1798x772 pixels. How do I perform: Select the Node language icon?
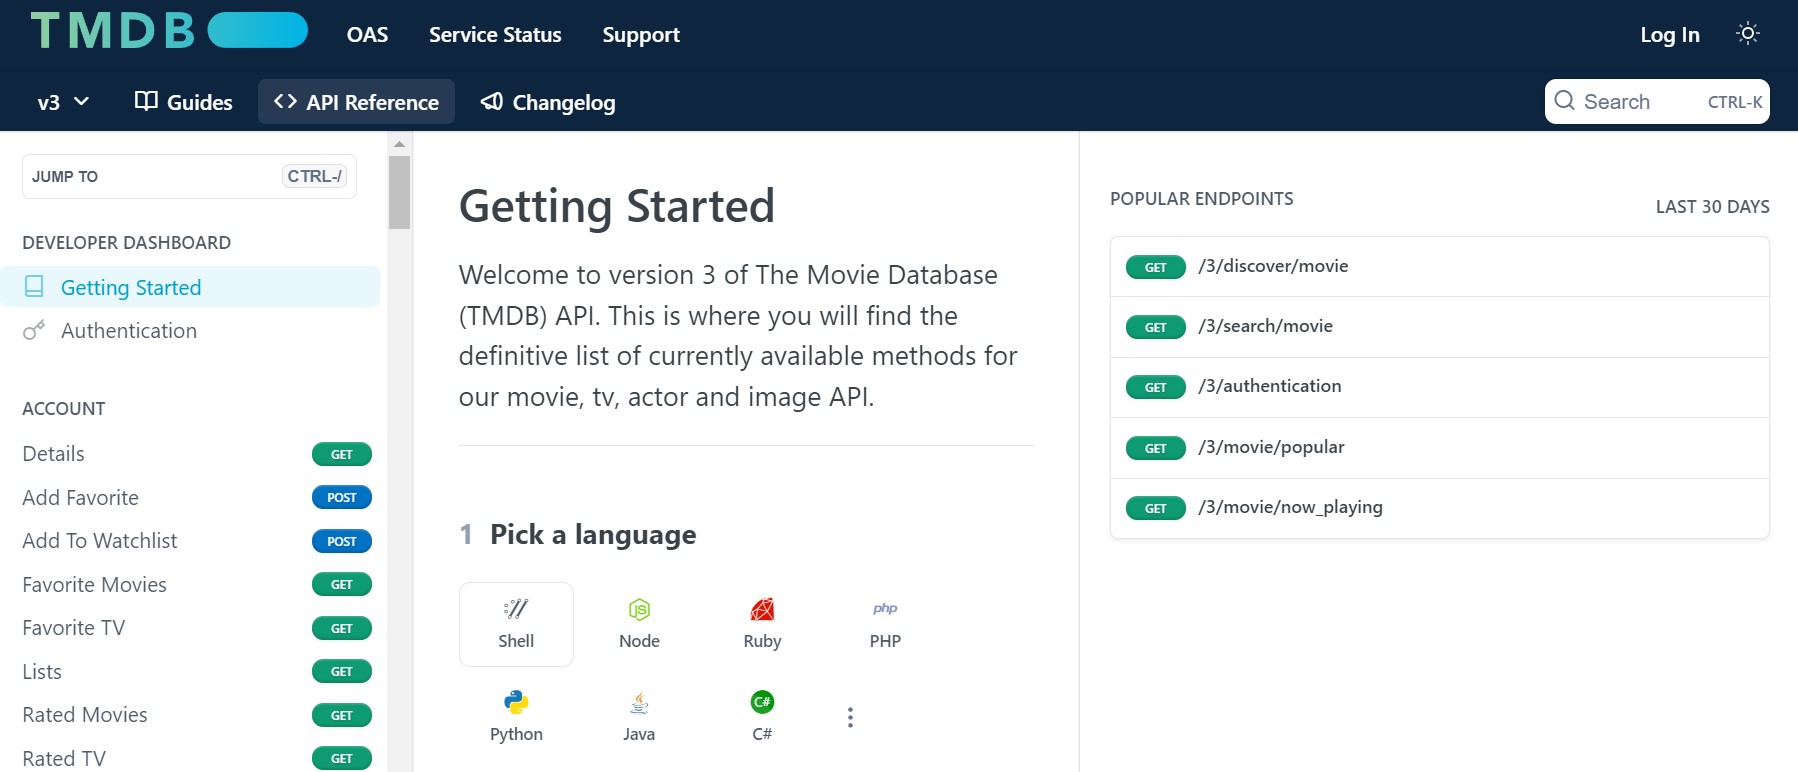click(639, 624)
